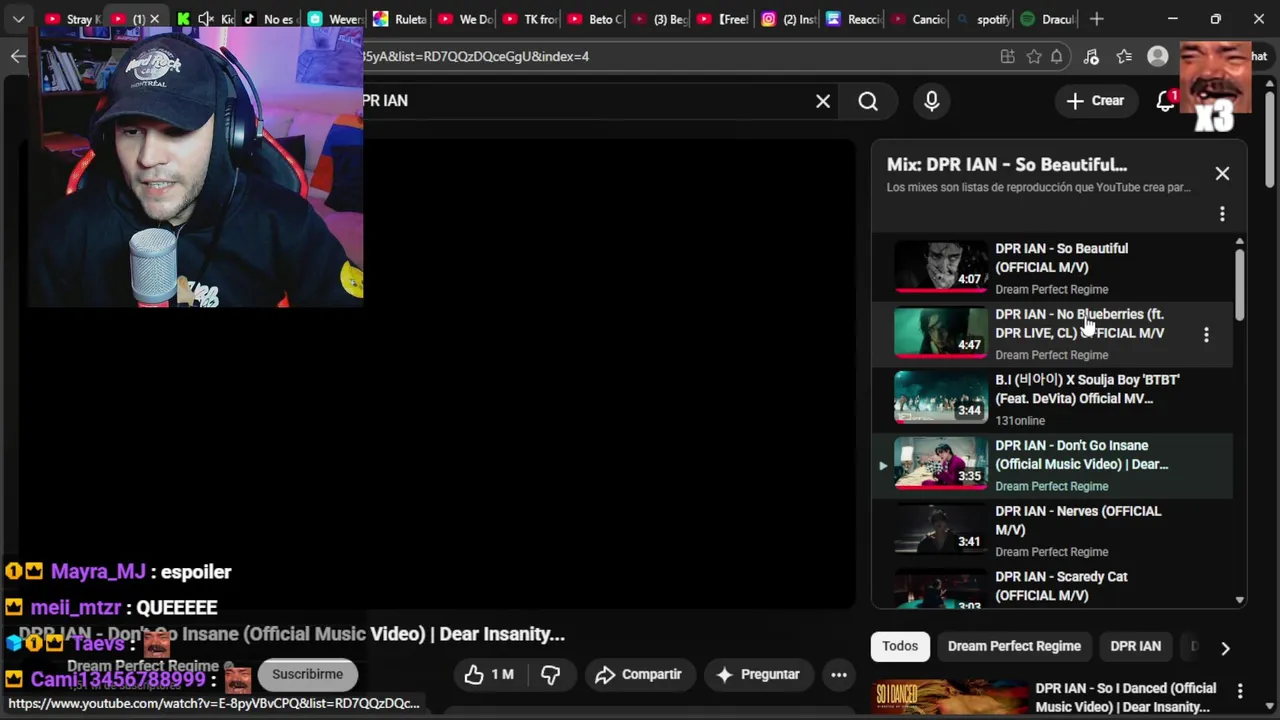Close the Mix: DPR IAN playlist panel
The height and width of the screenshot is (720, 1280).
(1222, 174)
